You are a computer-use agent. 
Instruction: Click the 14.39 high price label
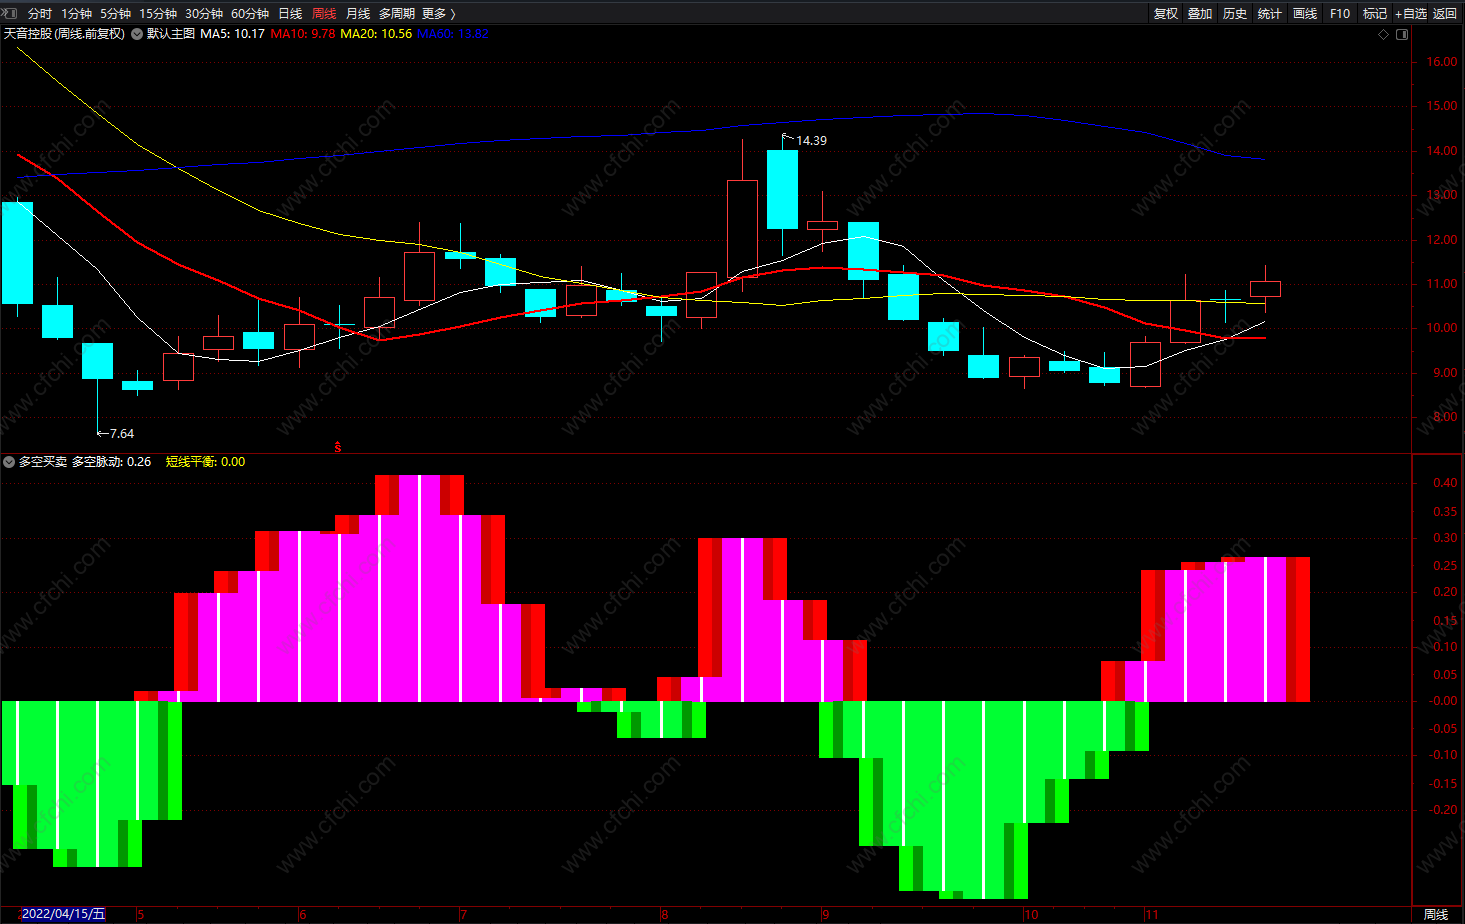811,141
